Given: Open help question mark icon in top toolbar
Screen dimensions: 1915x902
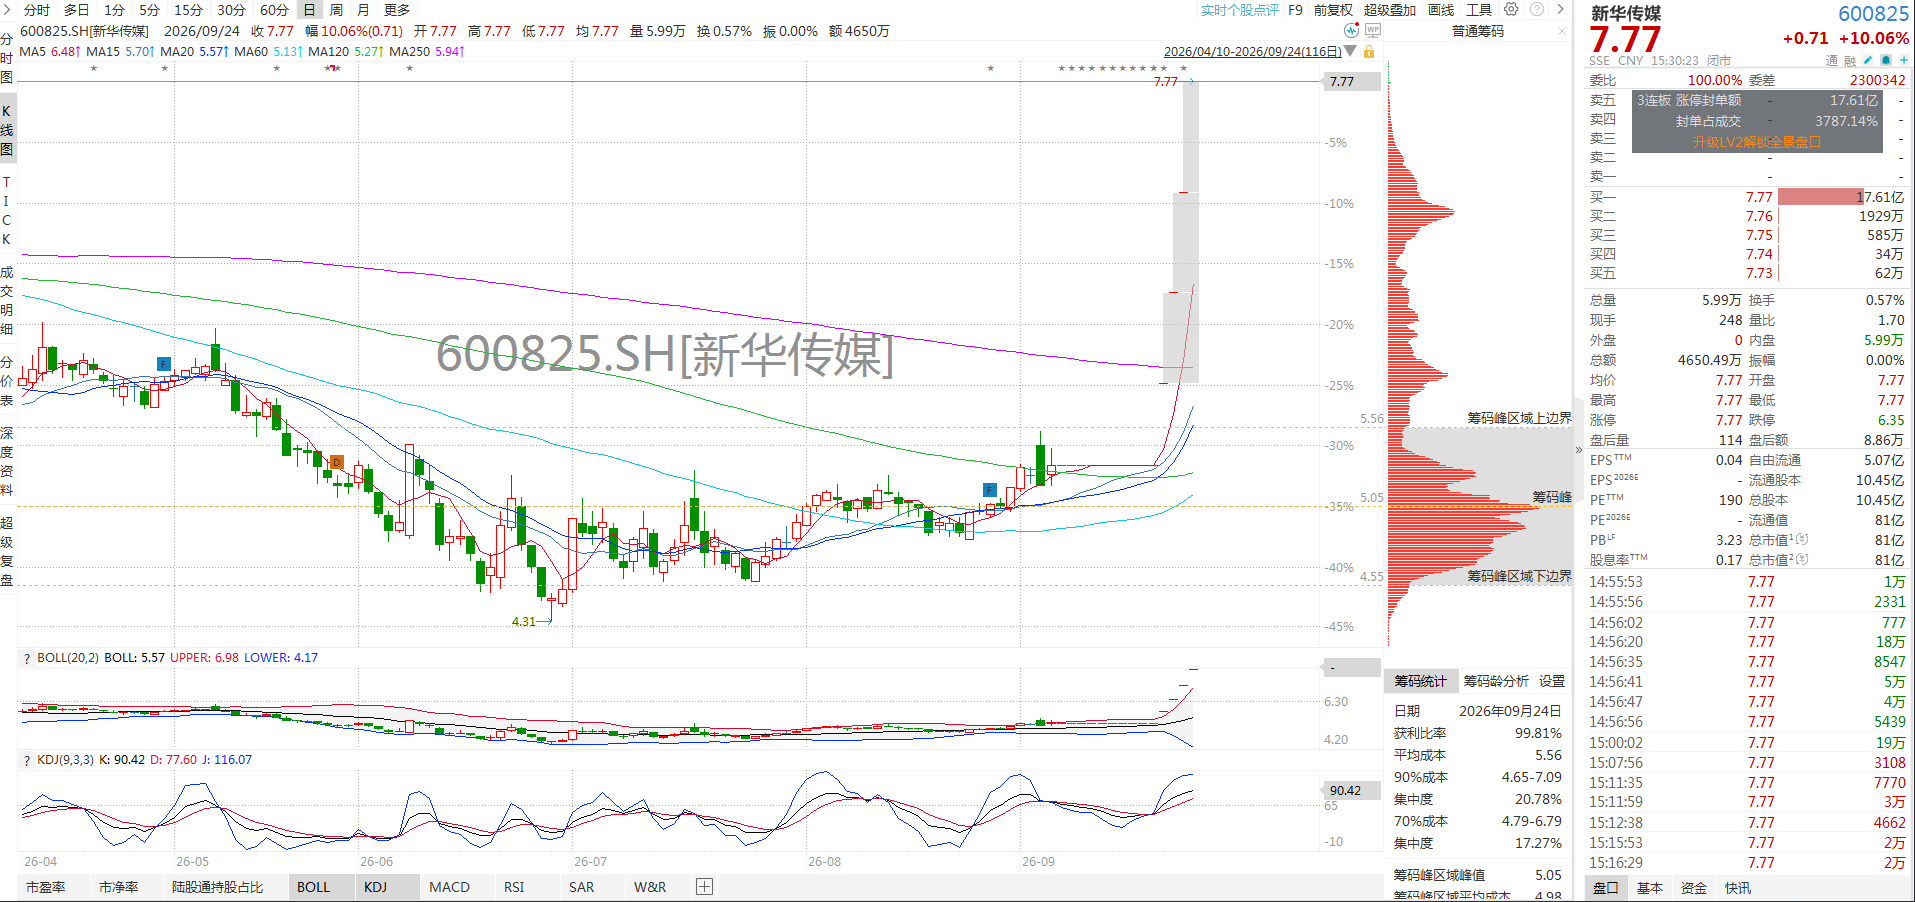Looking at the screenshot, I should (x=1537, y=9).
